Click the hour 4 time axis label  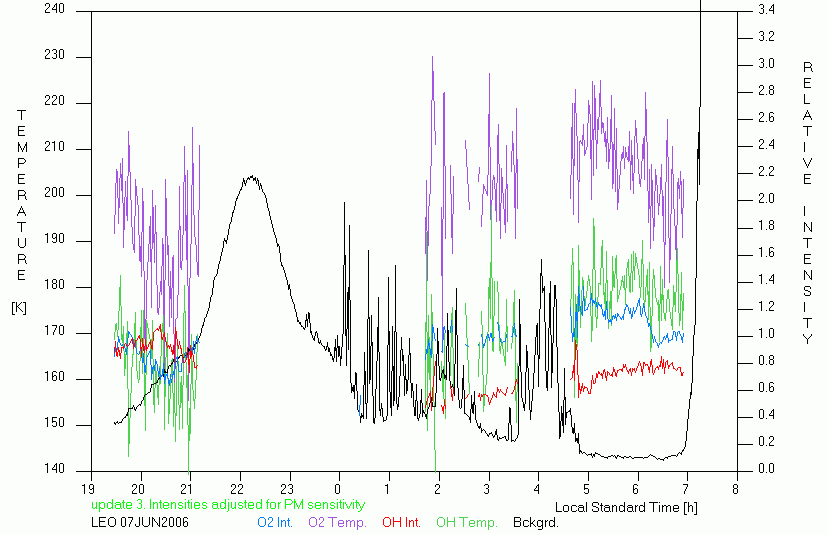point(537,489)
